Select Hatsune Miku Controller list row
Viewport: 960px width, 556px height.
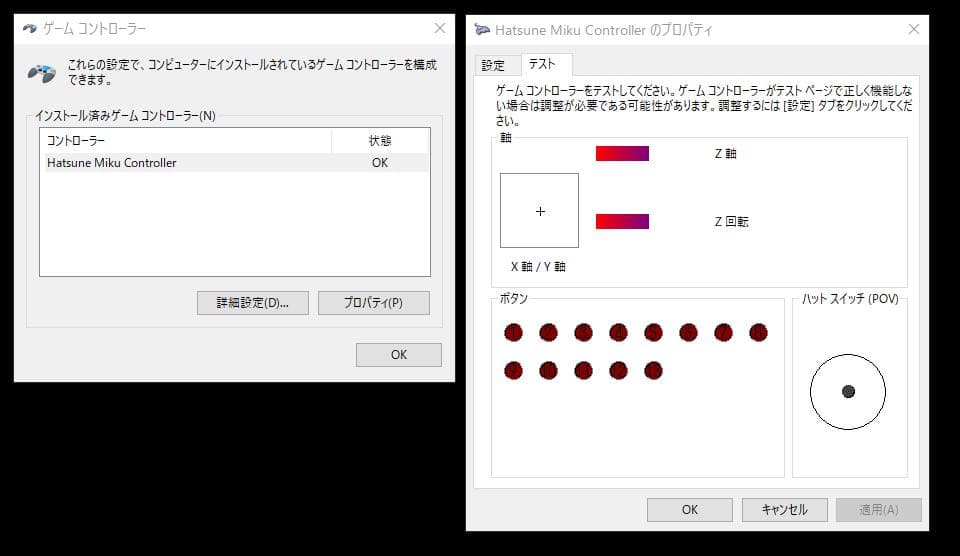point(237,163)
